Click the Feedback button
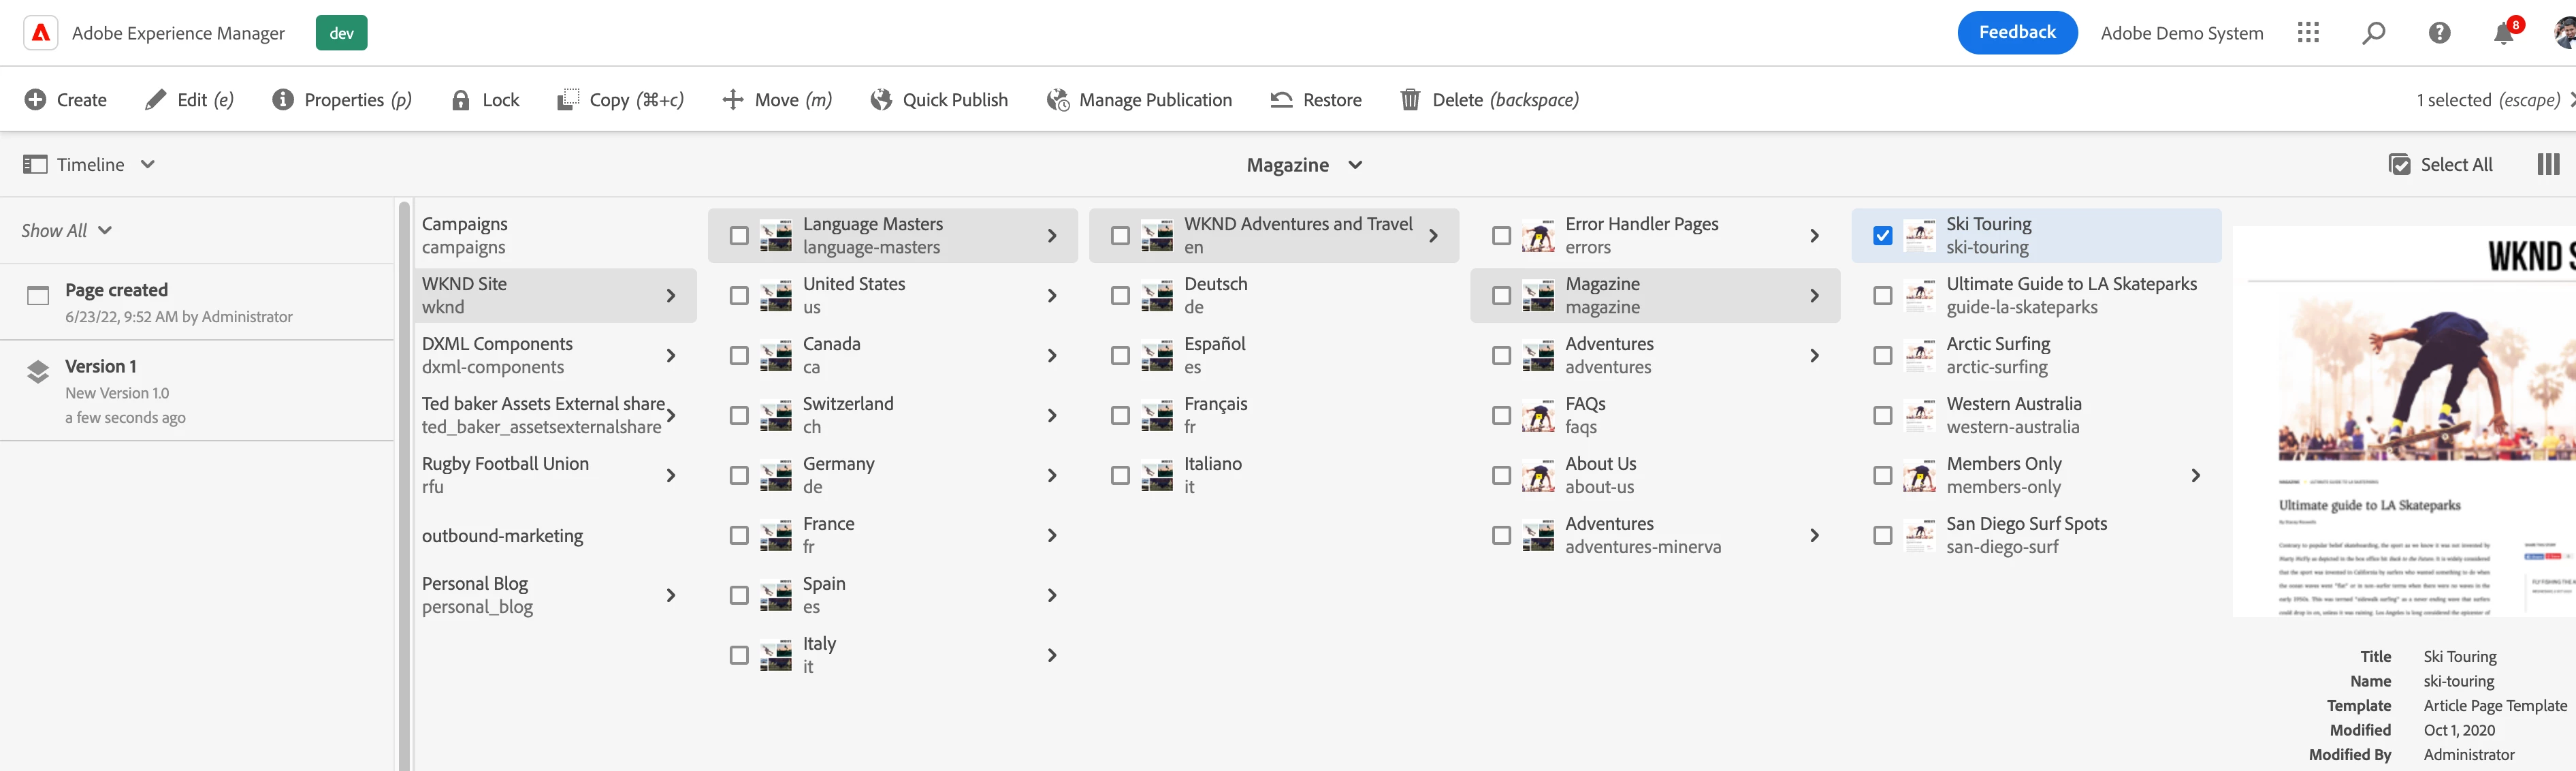This screenshot has height=771, width=2576. tap(2016, 33)
